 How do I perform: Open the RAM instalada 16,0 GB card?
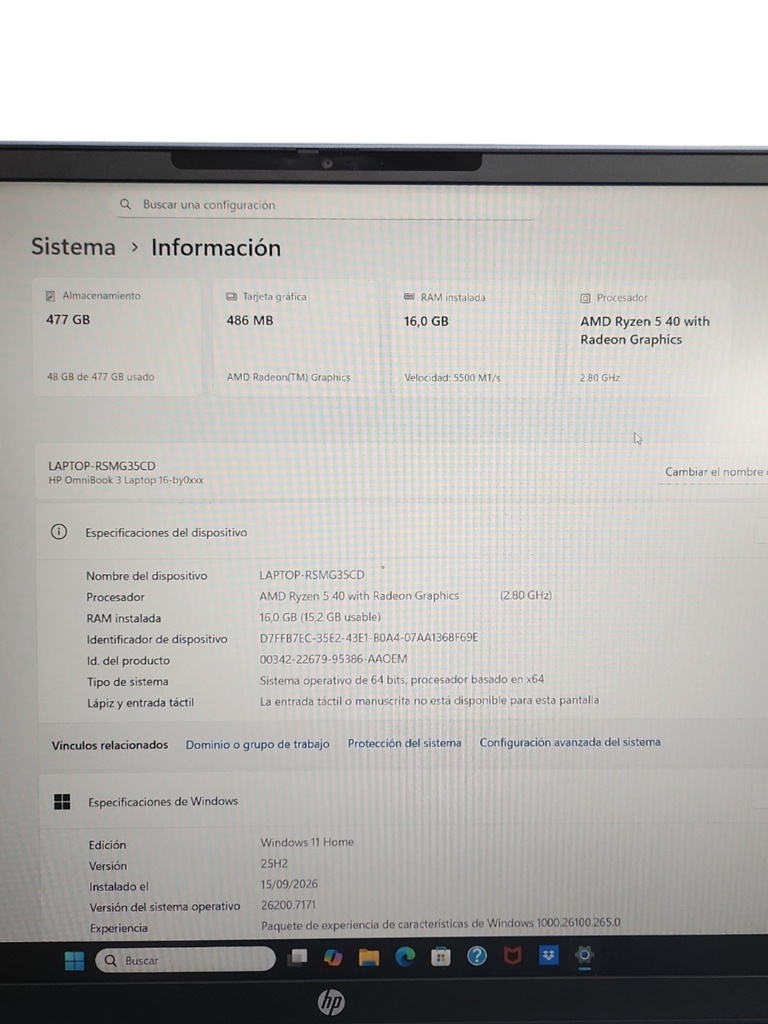click(x=473, y=338)
